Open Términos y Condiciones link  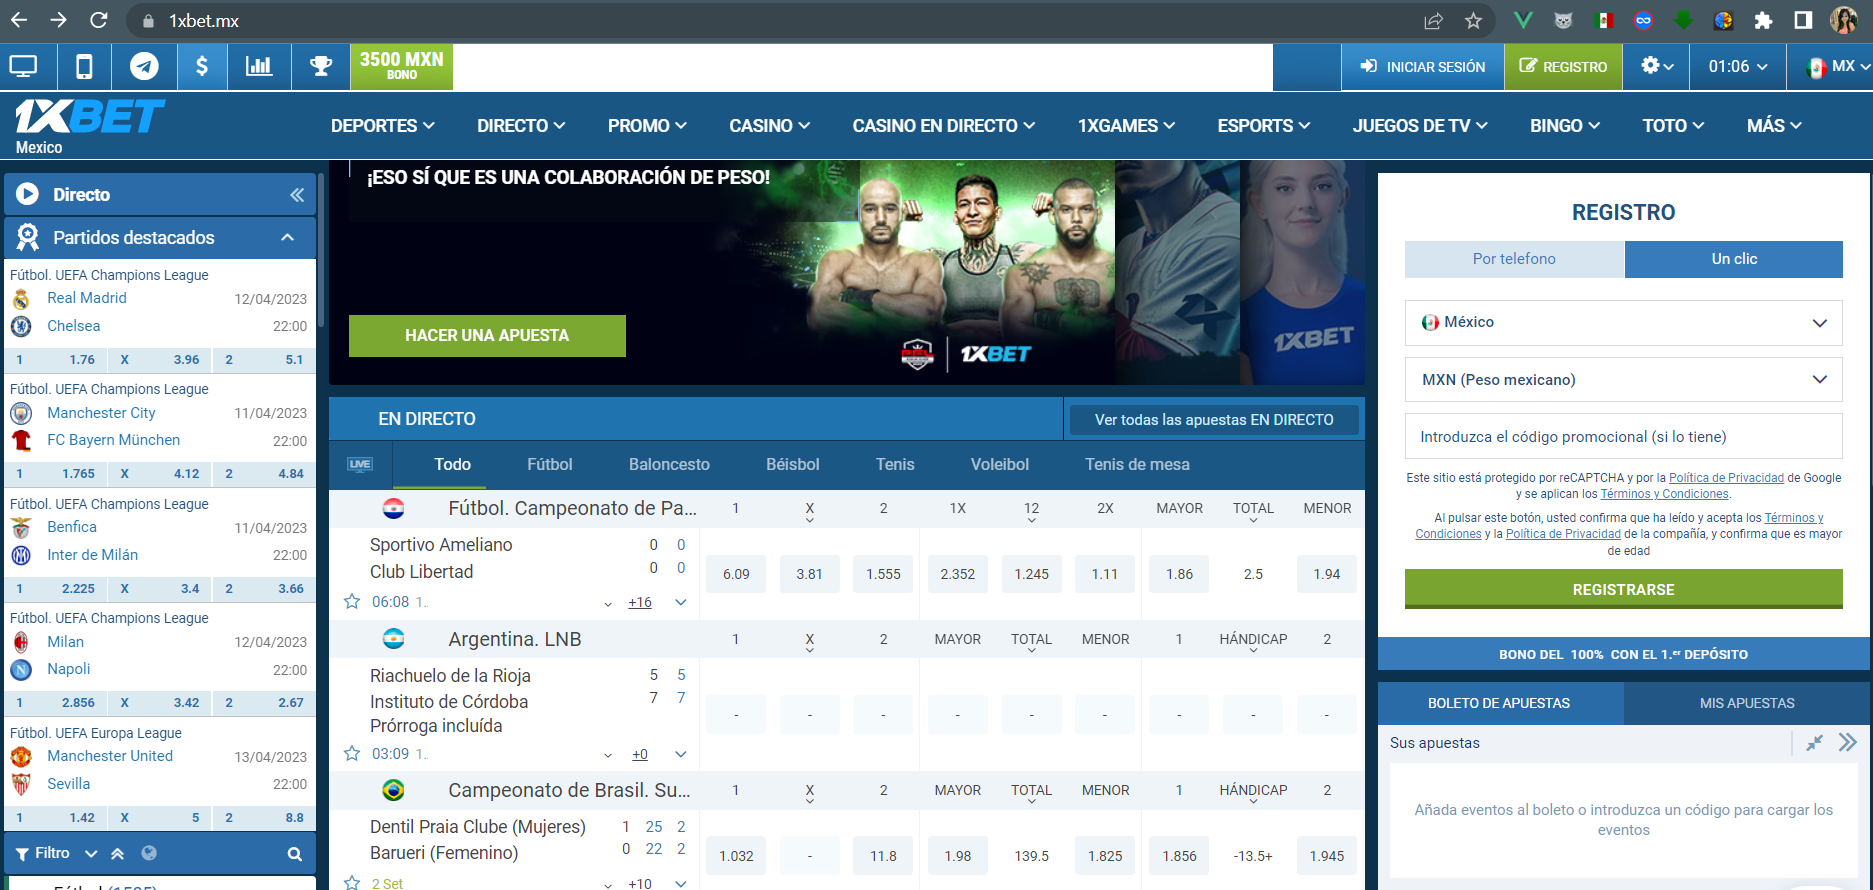[1664, 494]
